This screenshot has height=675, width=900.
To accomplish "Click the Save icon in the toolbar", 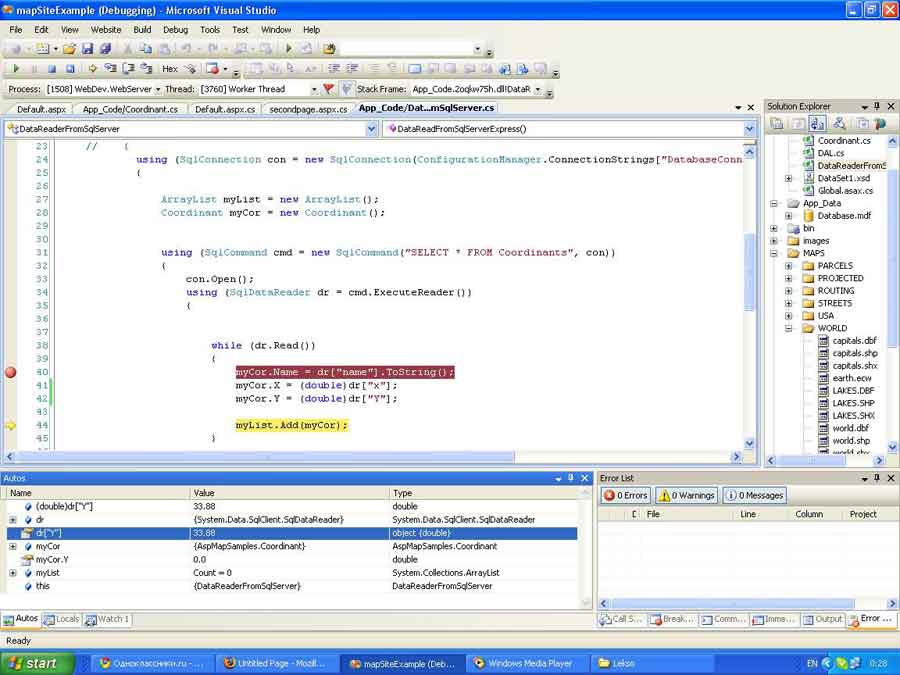I will (87, 49).
